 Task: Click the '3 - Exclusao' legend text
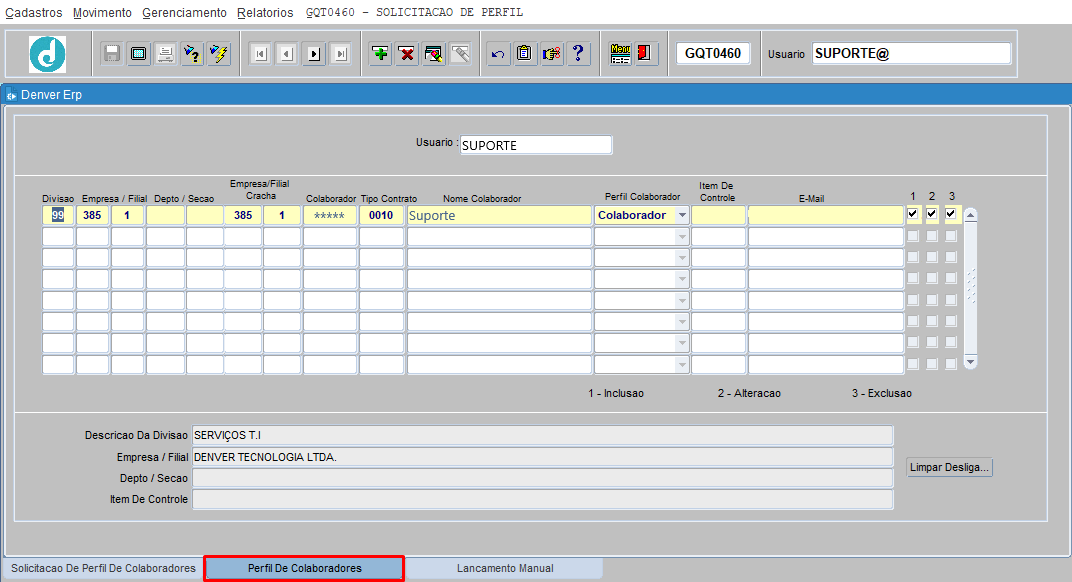(882, 393)
